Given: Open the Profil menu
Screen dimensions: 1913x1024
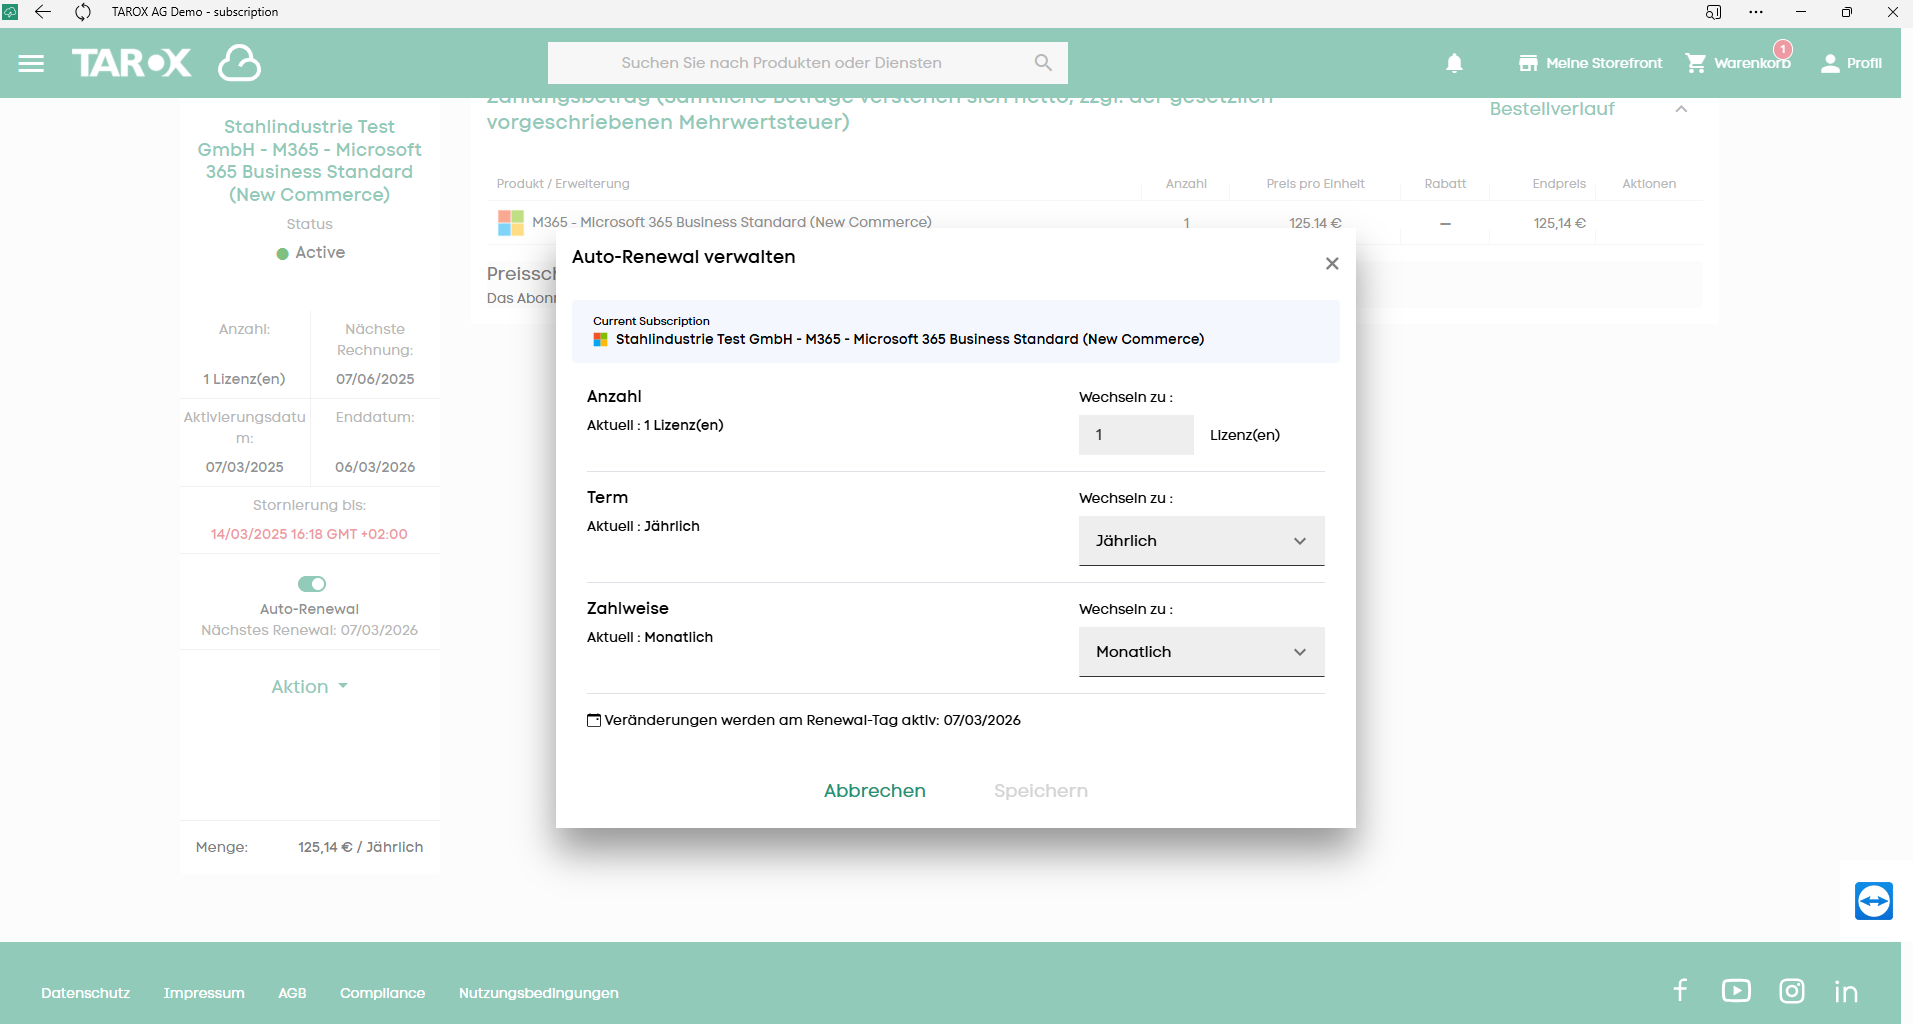Looking at the screenshot, I should point(1851,63).
